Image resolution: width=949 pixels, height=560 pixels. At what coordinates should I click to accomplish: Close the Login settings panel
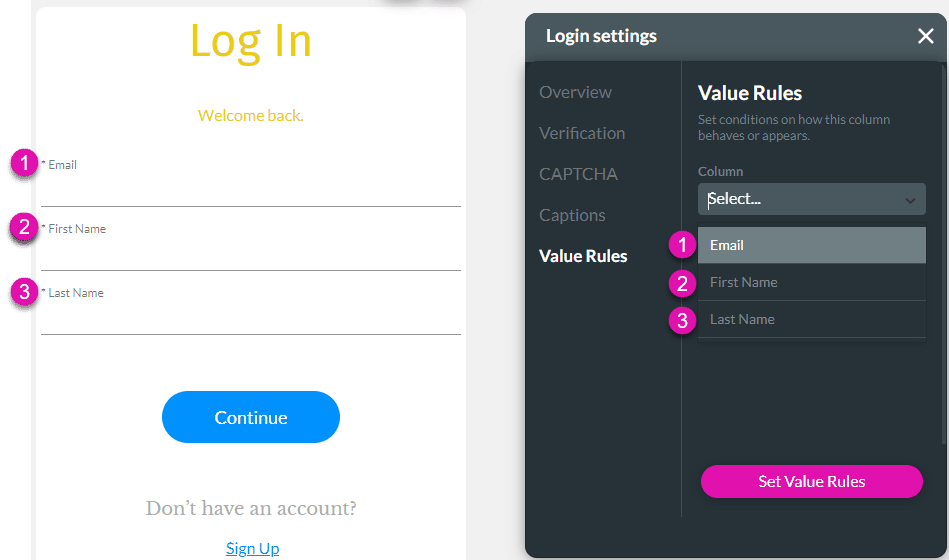(x=925, y=37)
